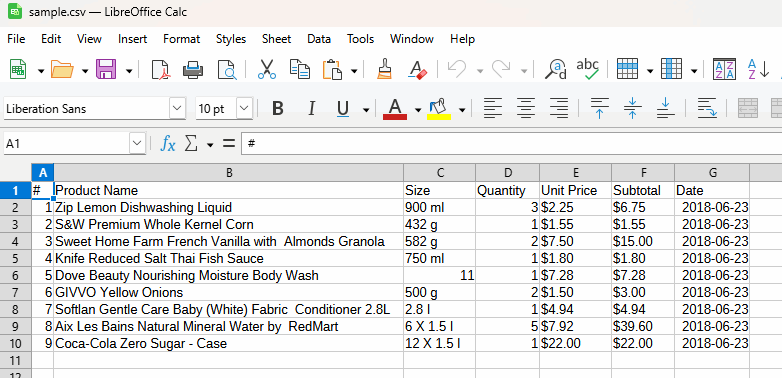This screenshot has height=378, width=782.
Task: Open the Function Wizard
Action: [168, 144]
